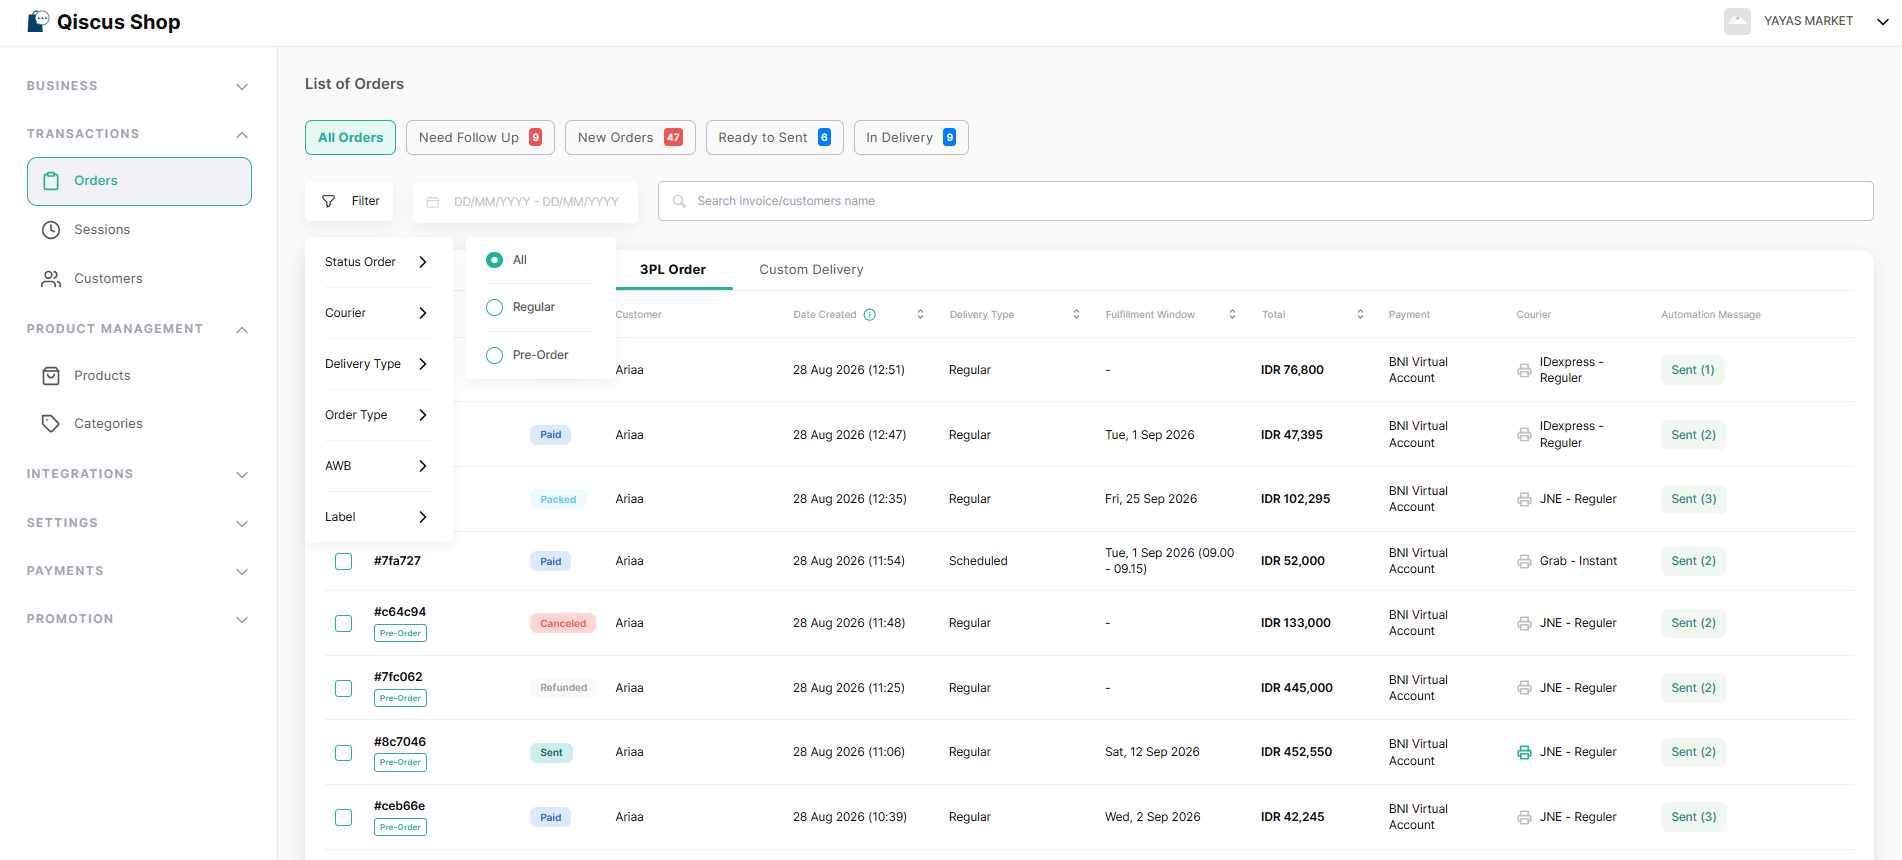Switch to the Custom Delivery tab
The width and height of the screenshot is (1902, 860).
point(811,270)
